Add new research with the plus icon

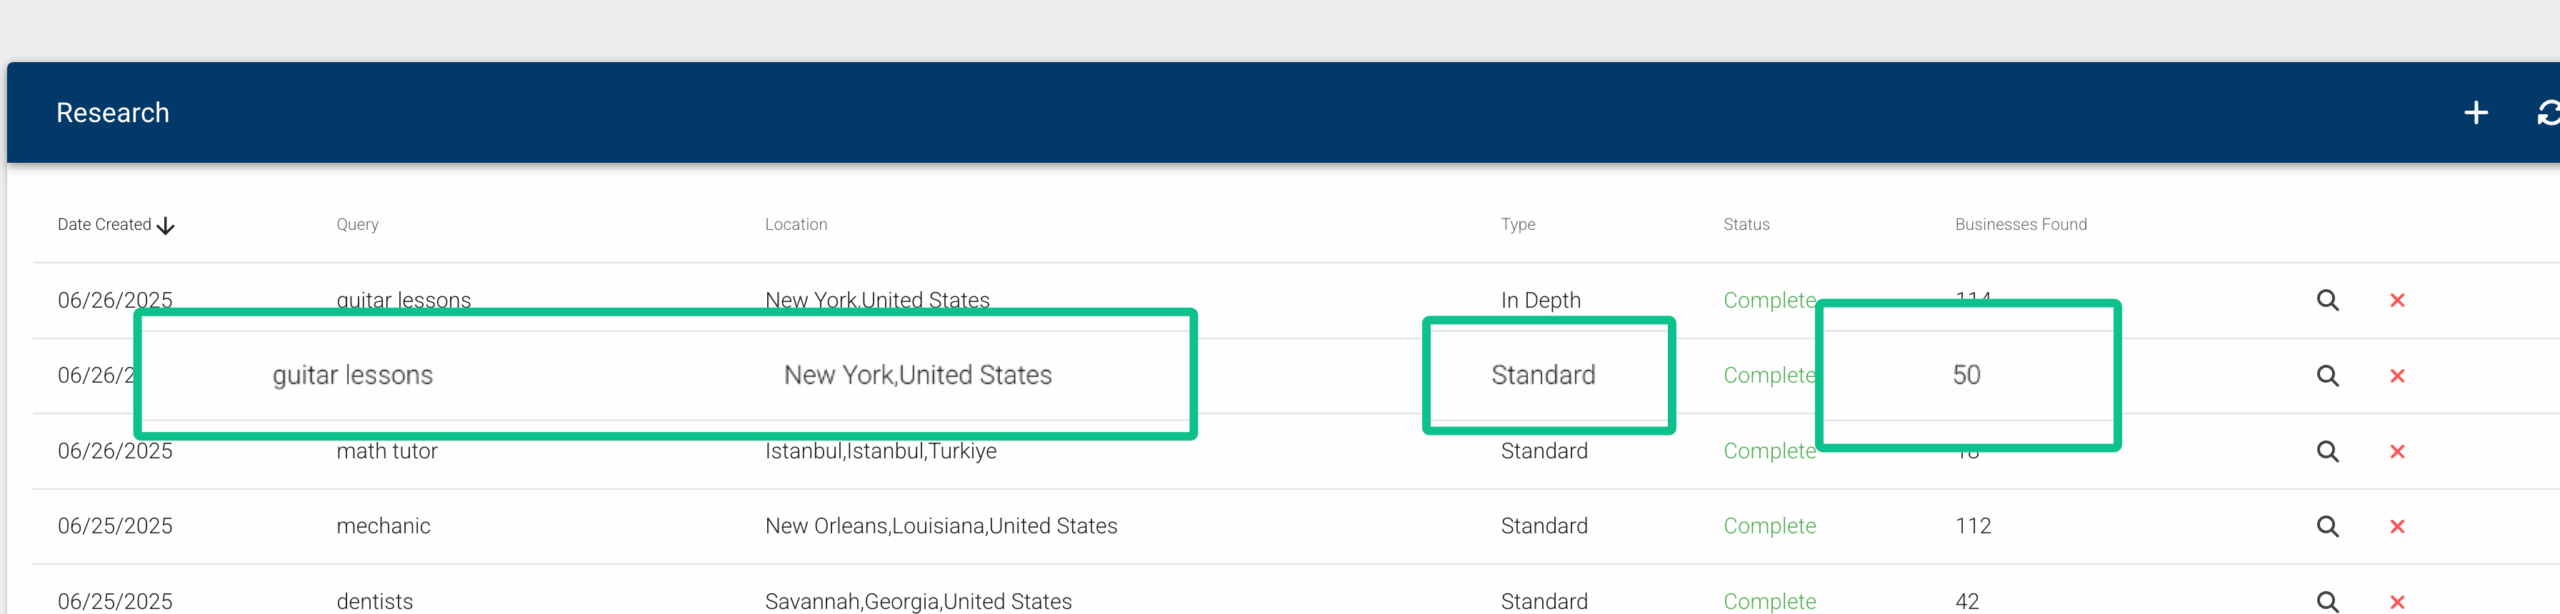(2476, 113)
